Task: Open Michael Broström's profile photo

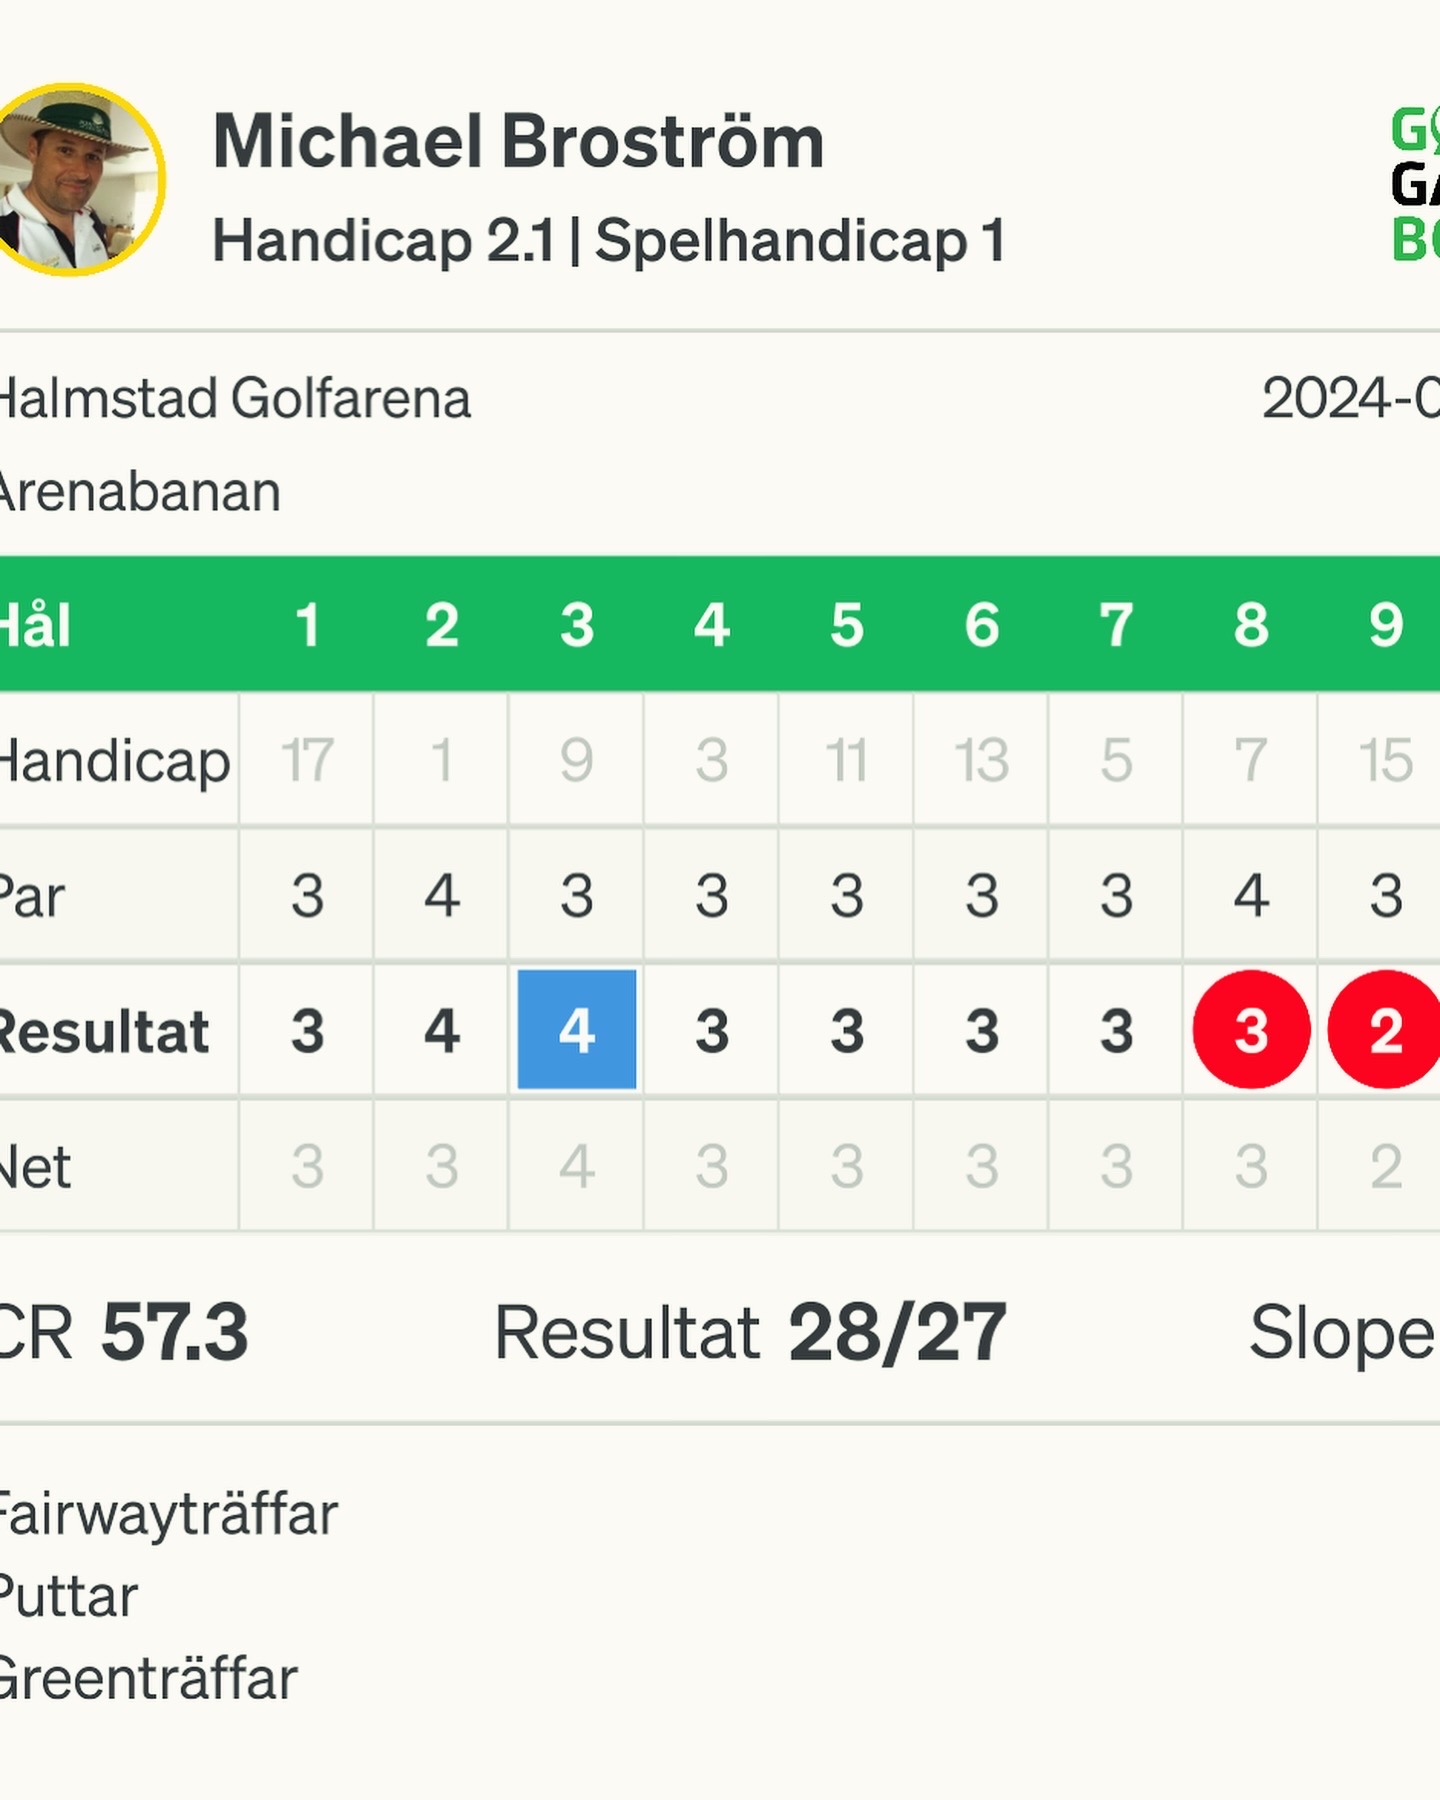Action: pos(78,180)
